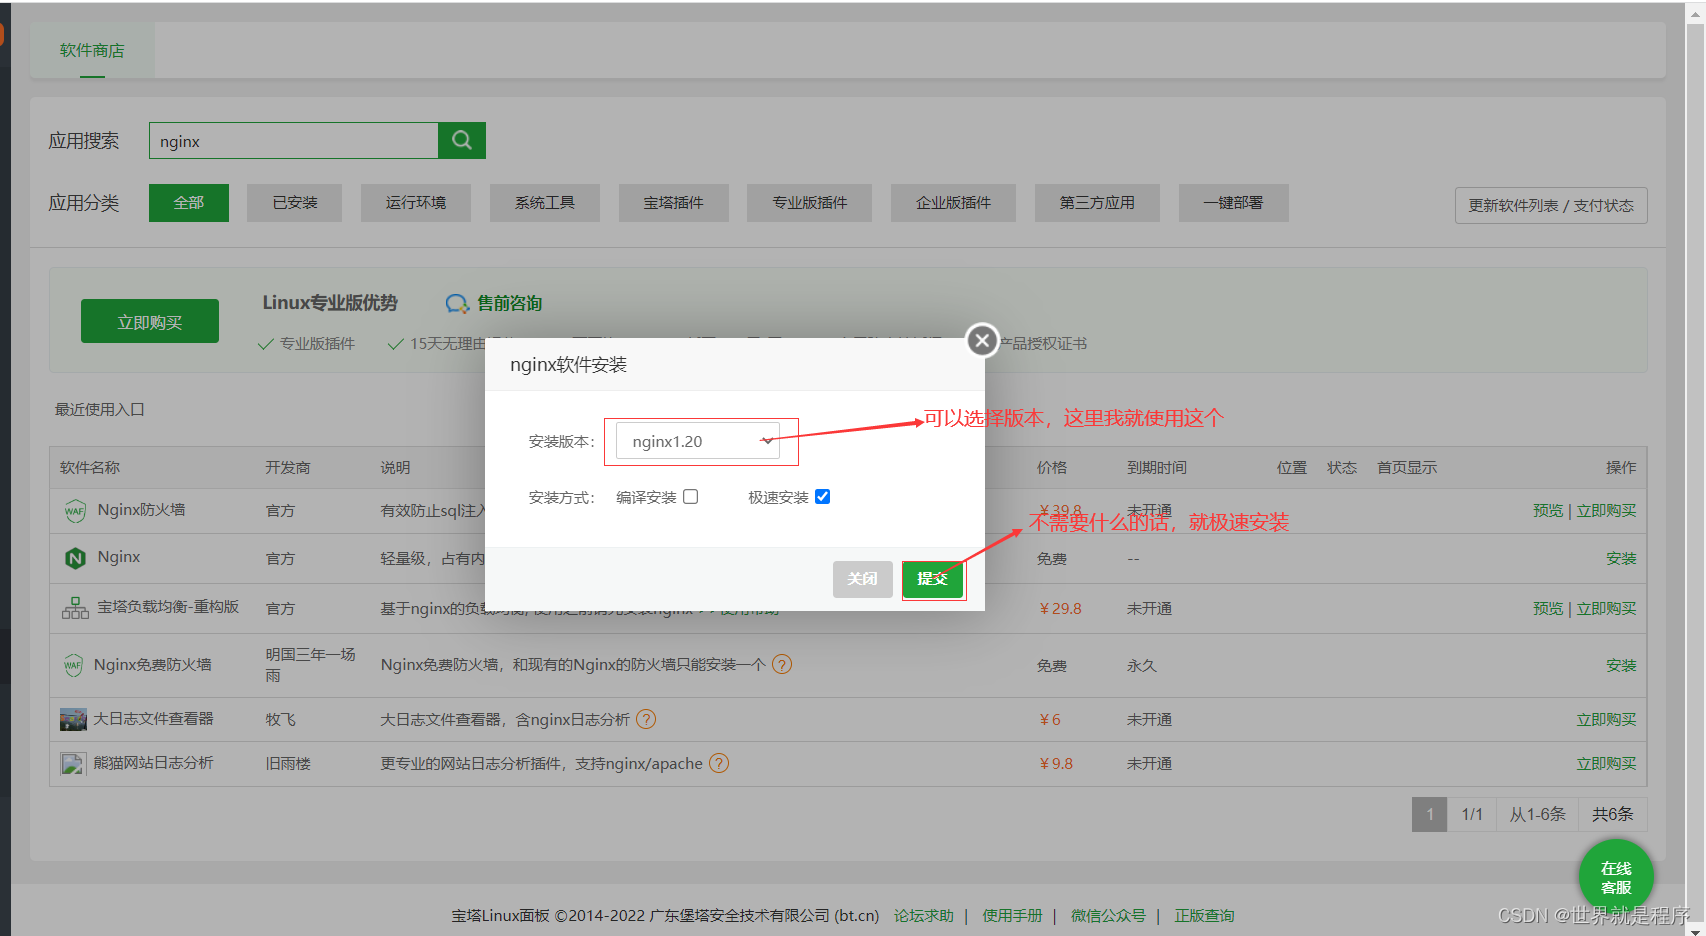Click the 宝塔负载均衡-重构版 network icon

tap(75, 608)
